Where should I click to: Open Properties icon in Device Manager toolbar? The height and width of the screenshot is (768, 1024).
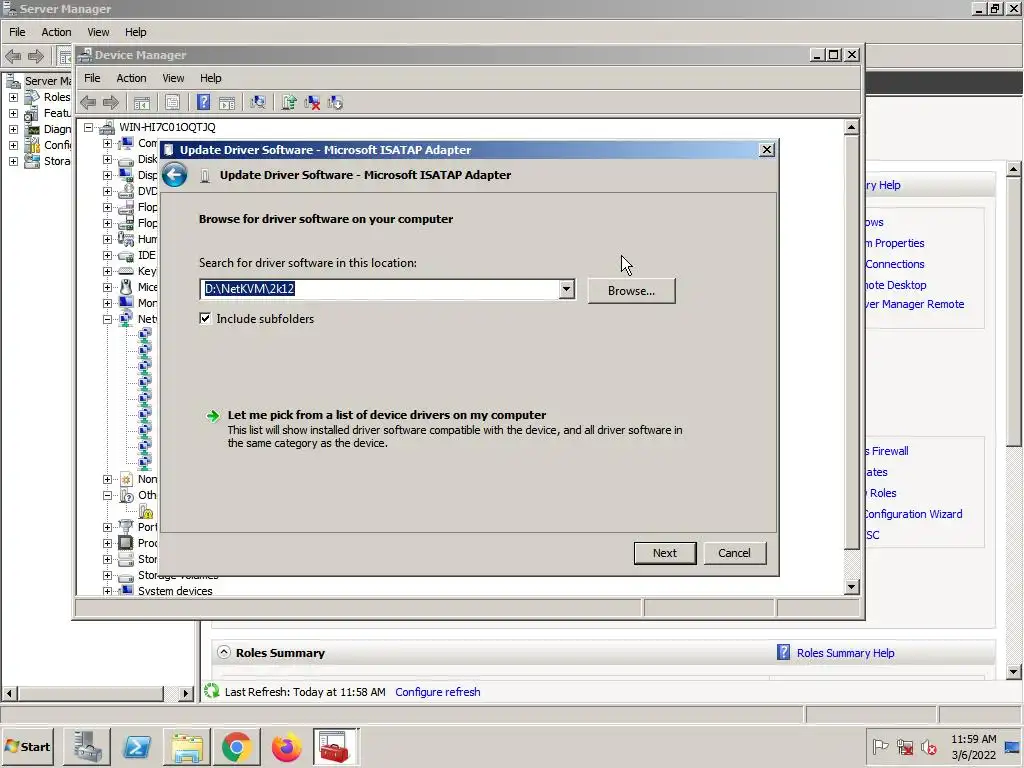click(172, 103)
